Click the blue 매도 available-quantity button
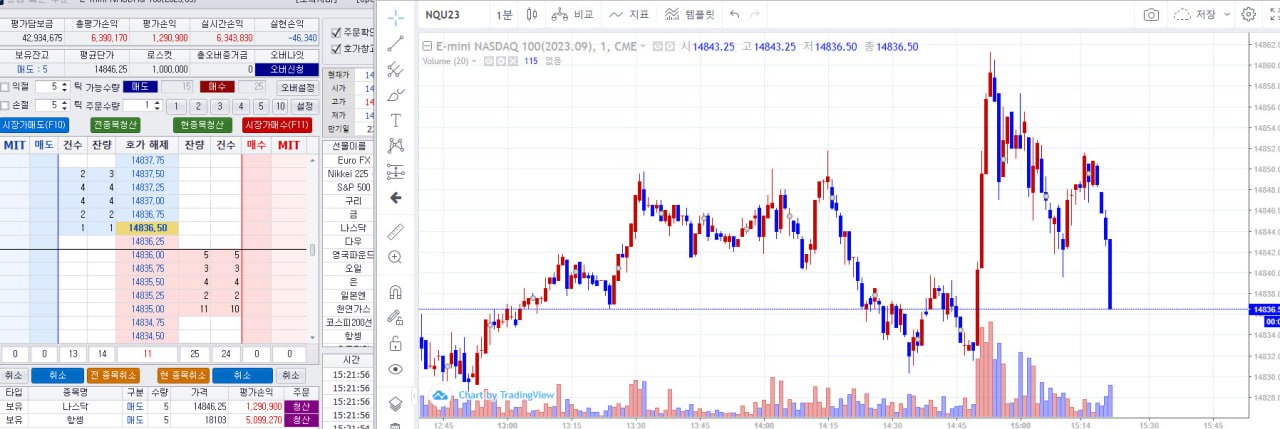Viewport: 1280px width, 429px height. (x=140, y=87)
